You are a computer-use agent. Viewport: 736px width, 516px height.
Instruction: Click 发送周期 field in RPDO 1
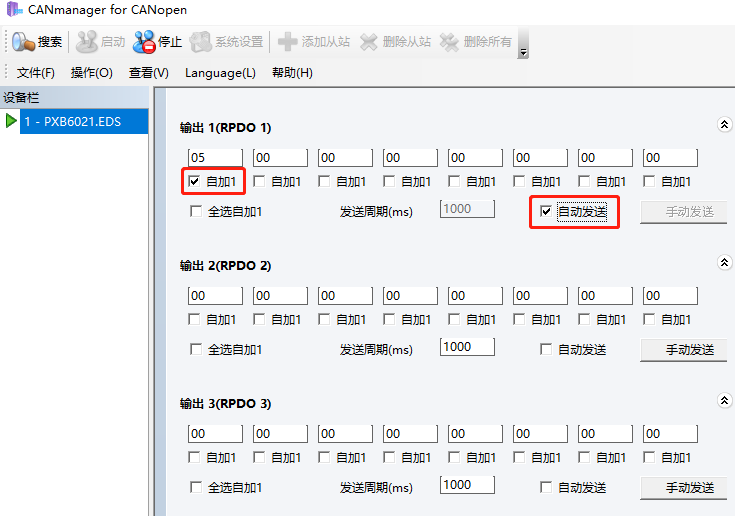click(x=468, y=209)
